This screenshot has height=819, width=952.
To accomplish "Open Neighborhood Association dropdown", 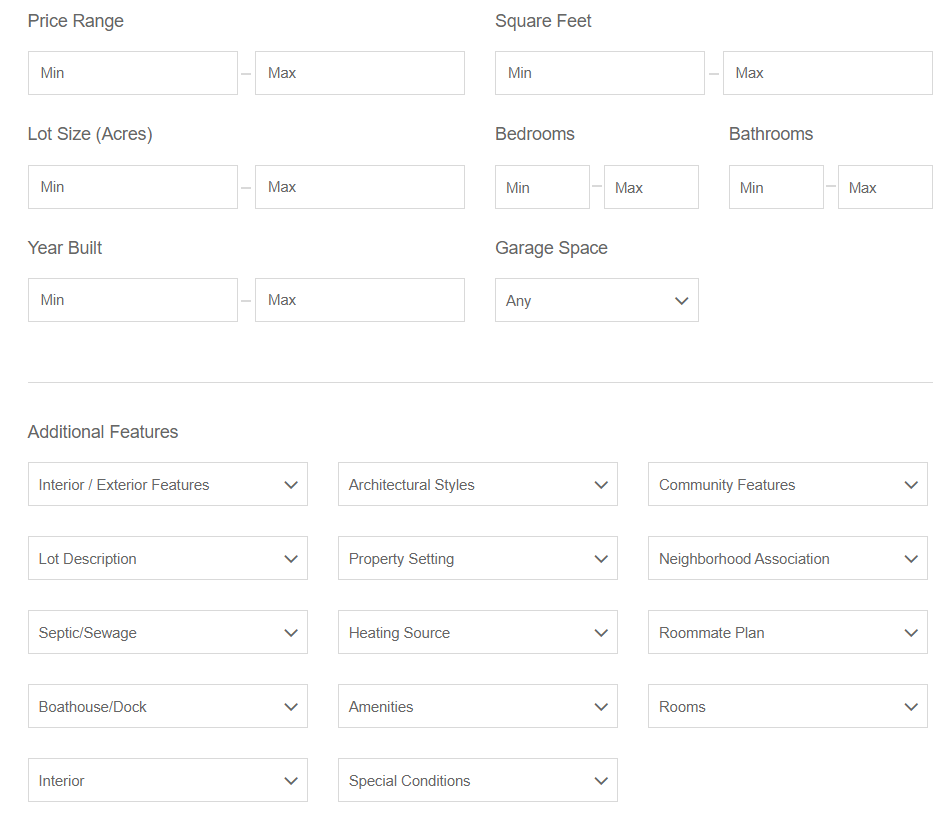I will coord(787,558).
